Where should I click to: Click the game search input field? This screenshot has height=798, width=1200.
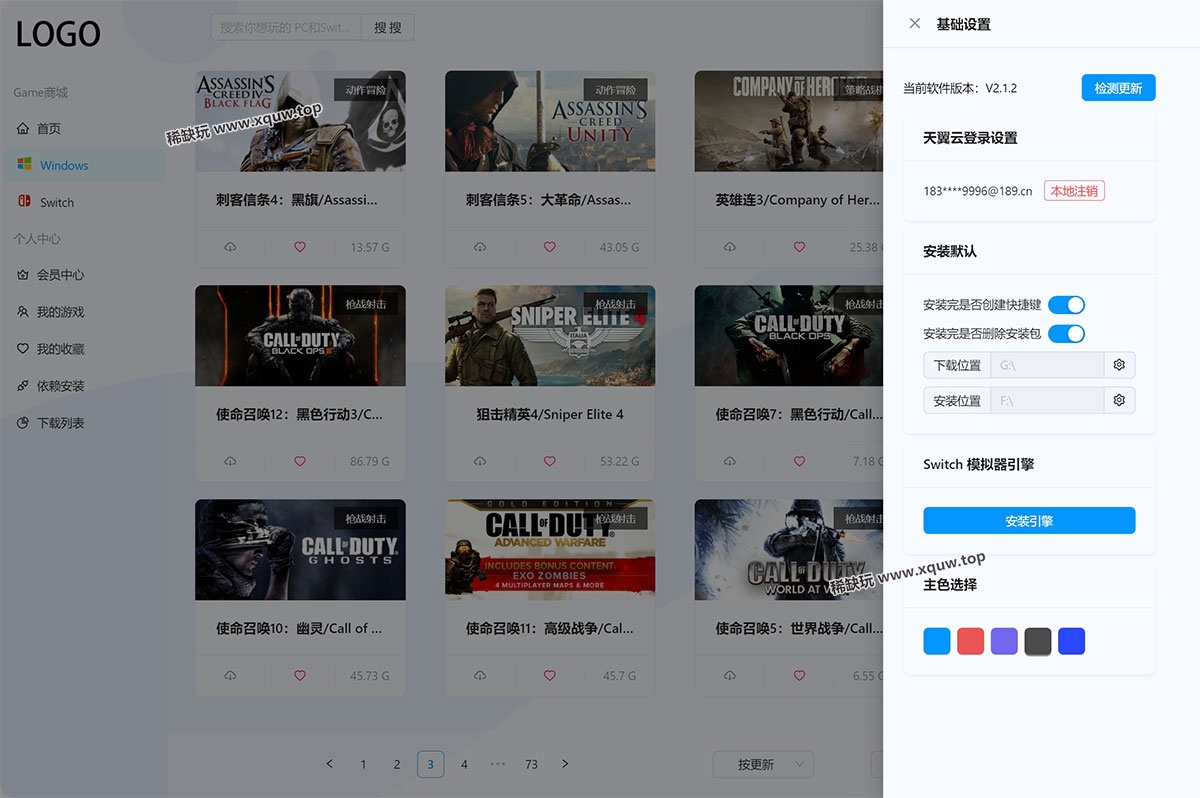tap(286, 27)
